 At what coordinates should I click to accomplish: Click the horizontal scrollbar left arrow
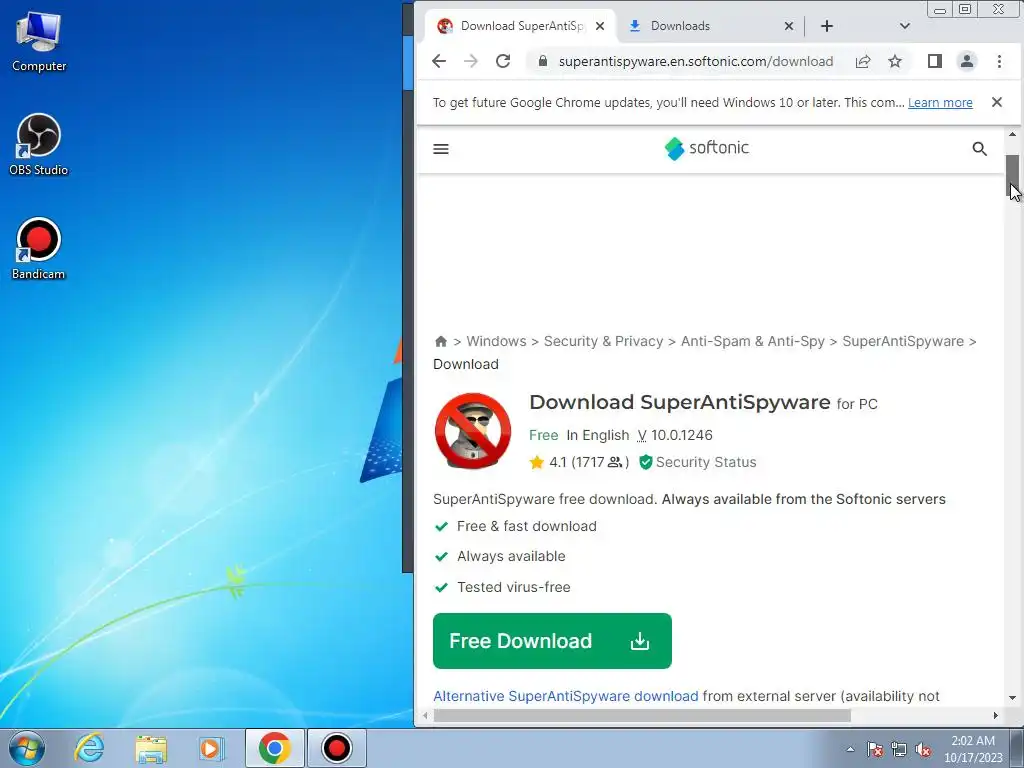[x=425, y=716]
